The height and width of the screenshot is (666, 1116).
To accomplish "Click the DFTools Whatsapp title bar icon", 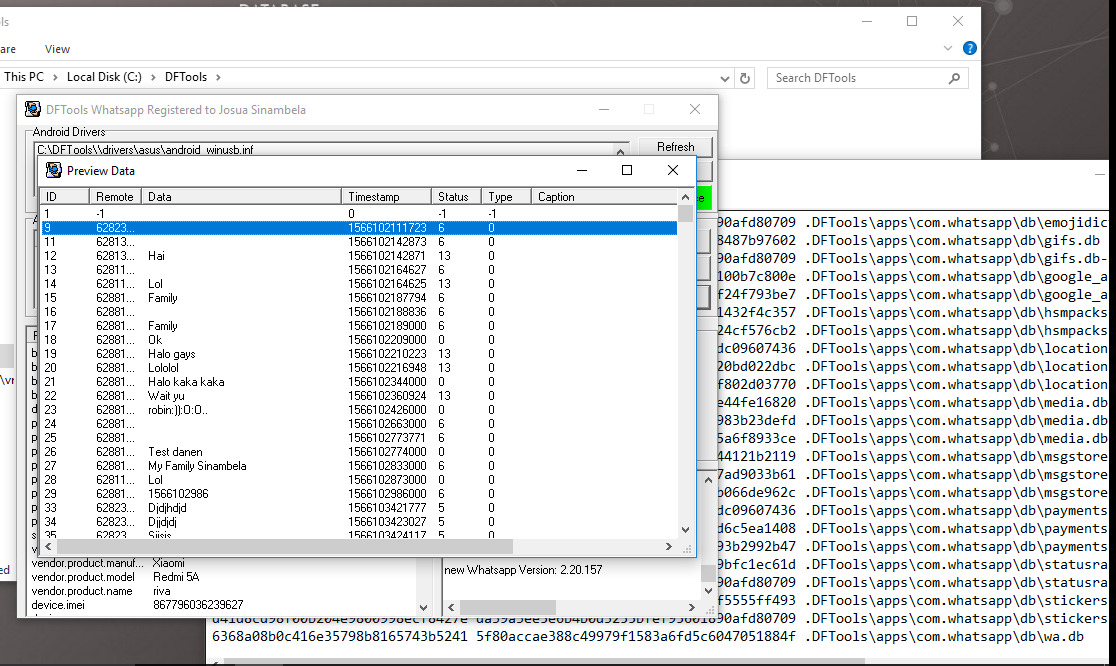I will pyautogui.click(x=33, y=110).
